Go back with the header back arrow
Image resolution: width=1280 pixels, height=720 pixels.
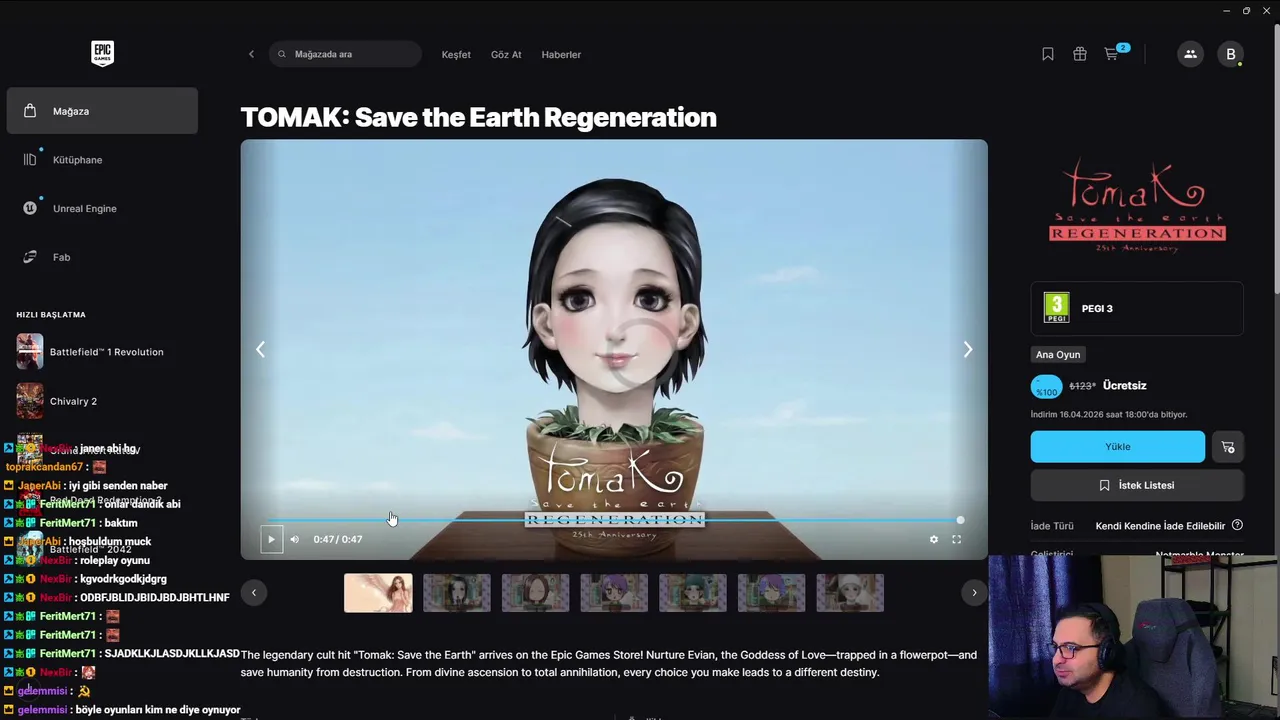click(251, 54)
